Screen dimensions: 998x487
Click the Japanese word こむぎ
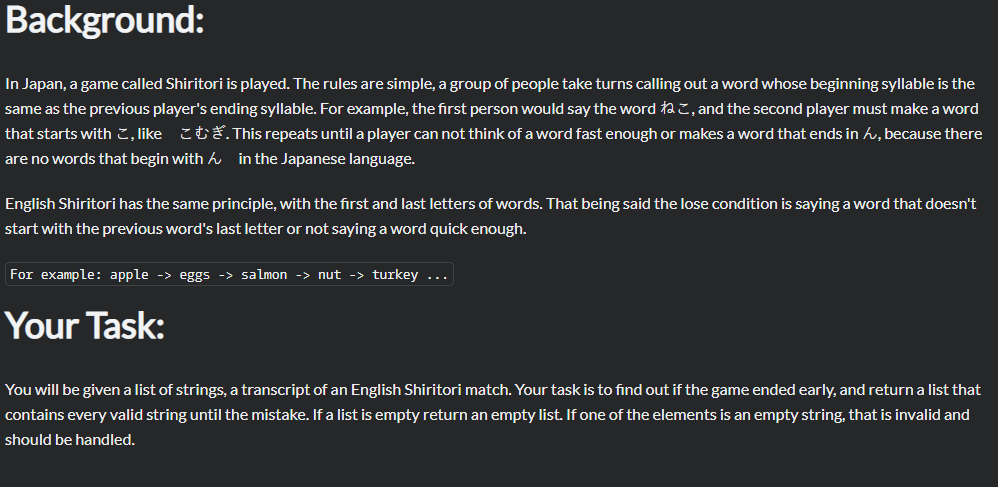tap(202, 134)
